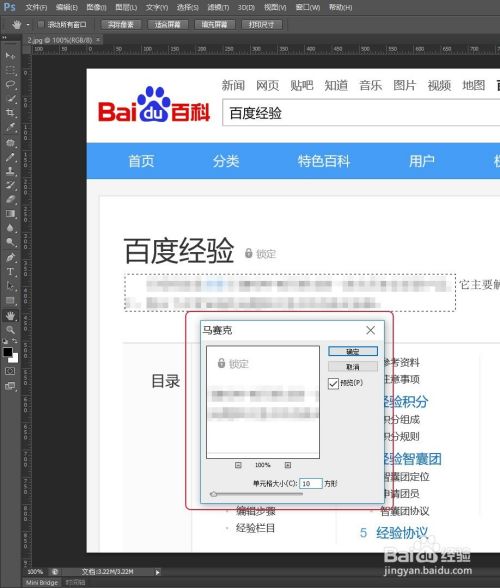Screen dimensions: 500x588
Task: Click the 实际像素 button
Action: [x=121, y=25]
